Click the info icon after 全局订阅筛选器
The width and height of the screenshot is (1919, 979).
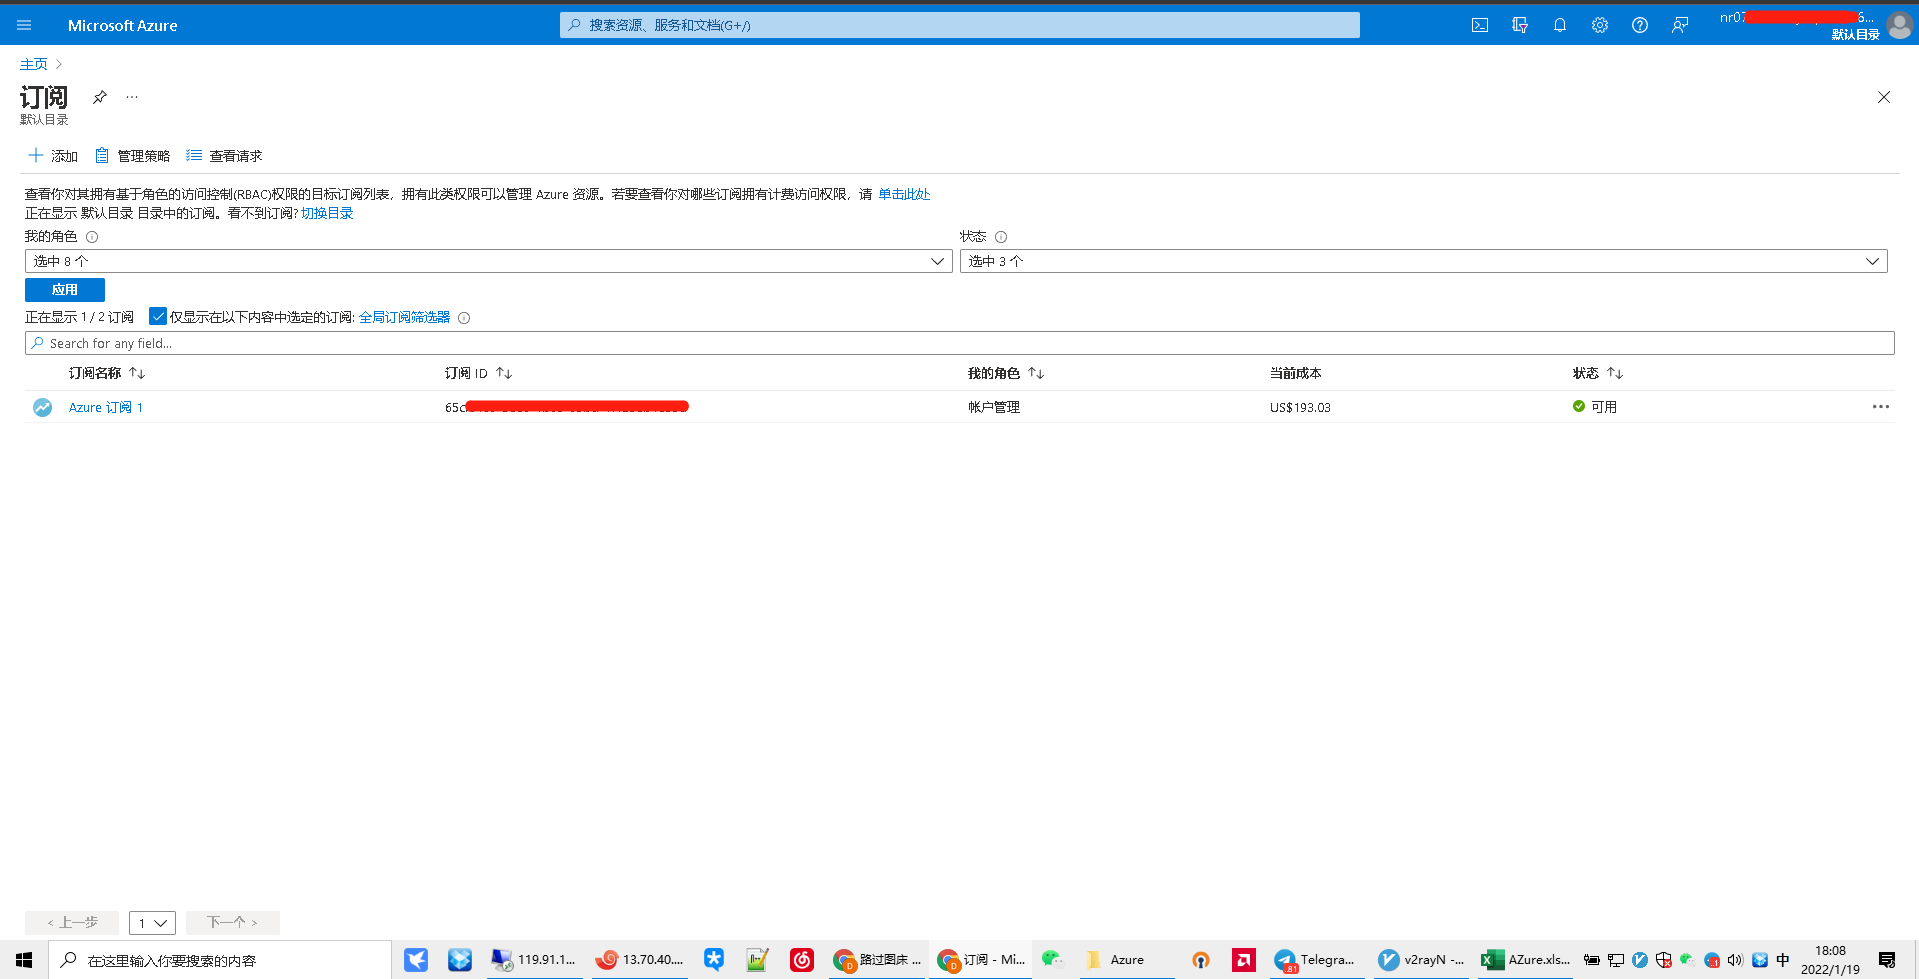click(x=464, y=318)
